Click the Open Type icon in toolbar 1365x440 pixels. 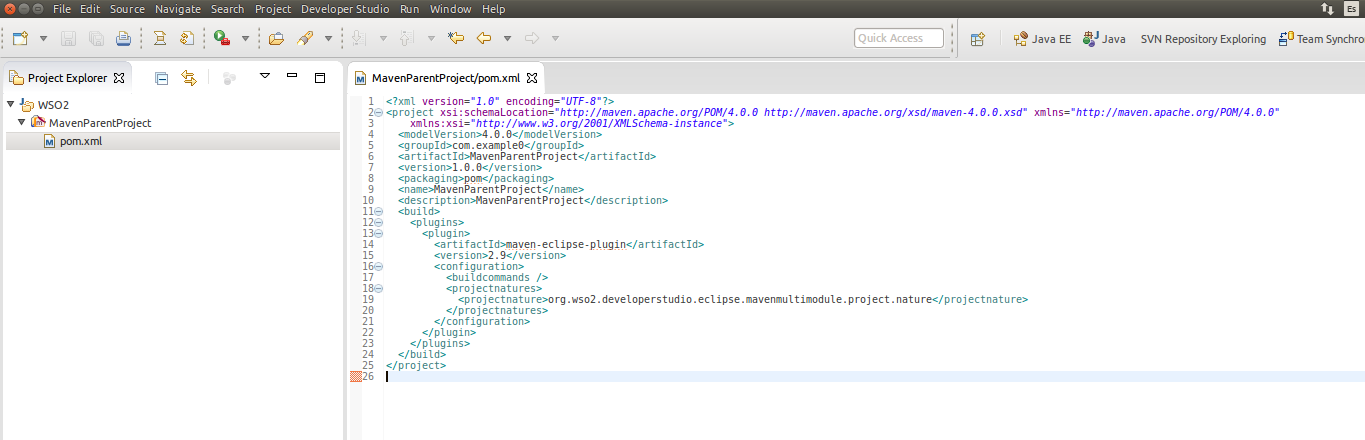[277, 39]
